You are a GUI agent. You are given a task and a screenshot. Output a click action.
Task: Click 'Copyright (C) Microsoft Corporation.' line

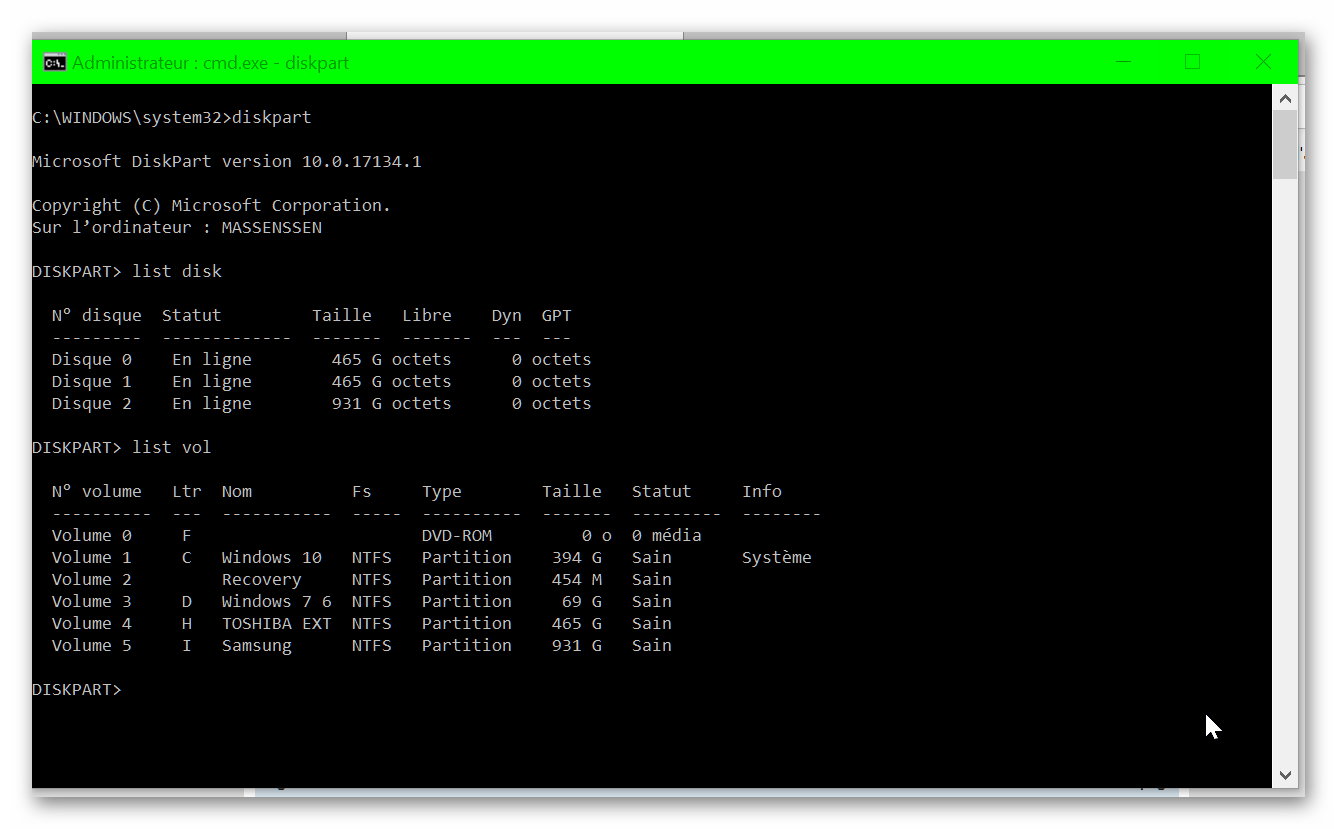[x=212, y=206]
